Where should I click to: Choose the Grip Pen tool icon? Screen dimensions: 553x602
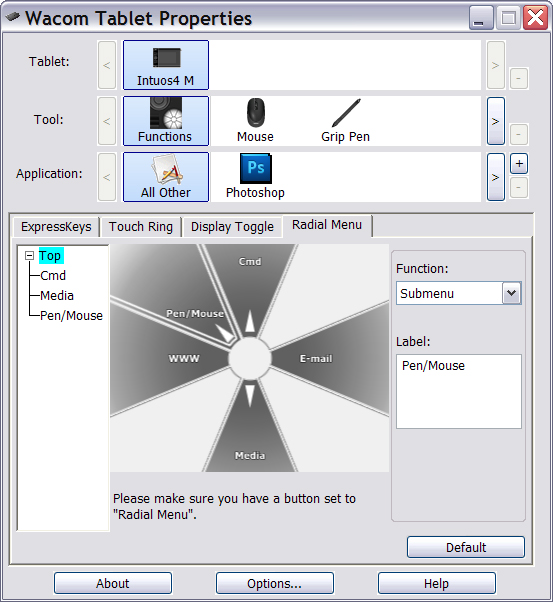[x=346, y=121]
